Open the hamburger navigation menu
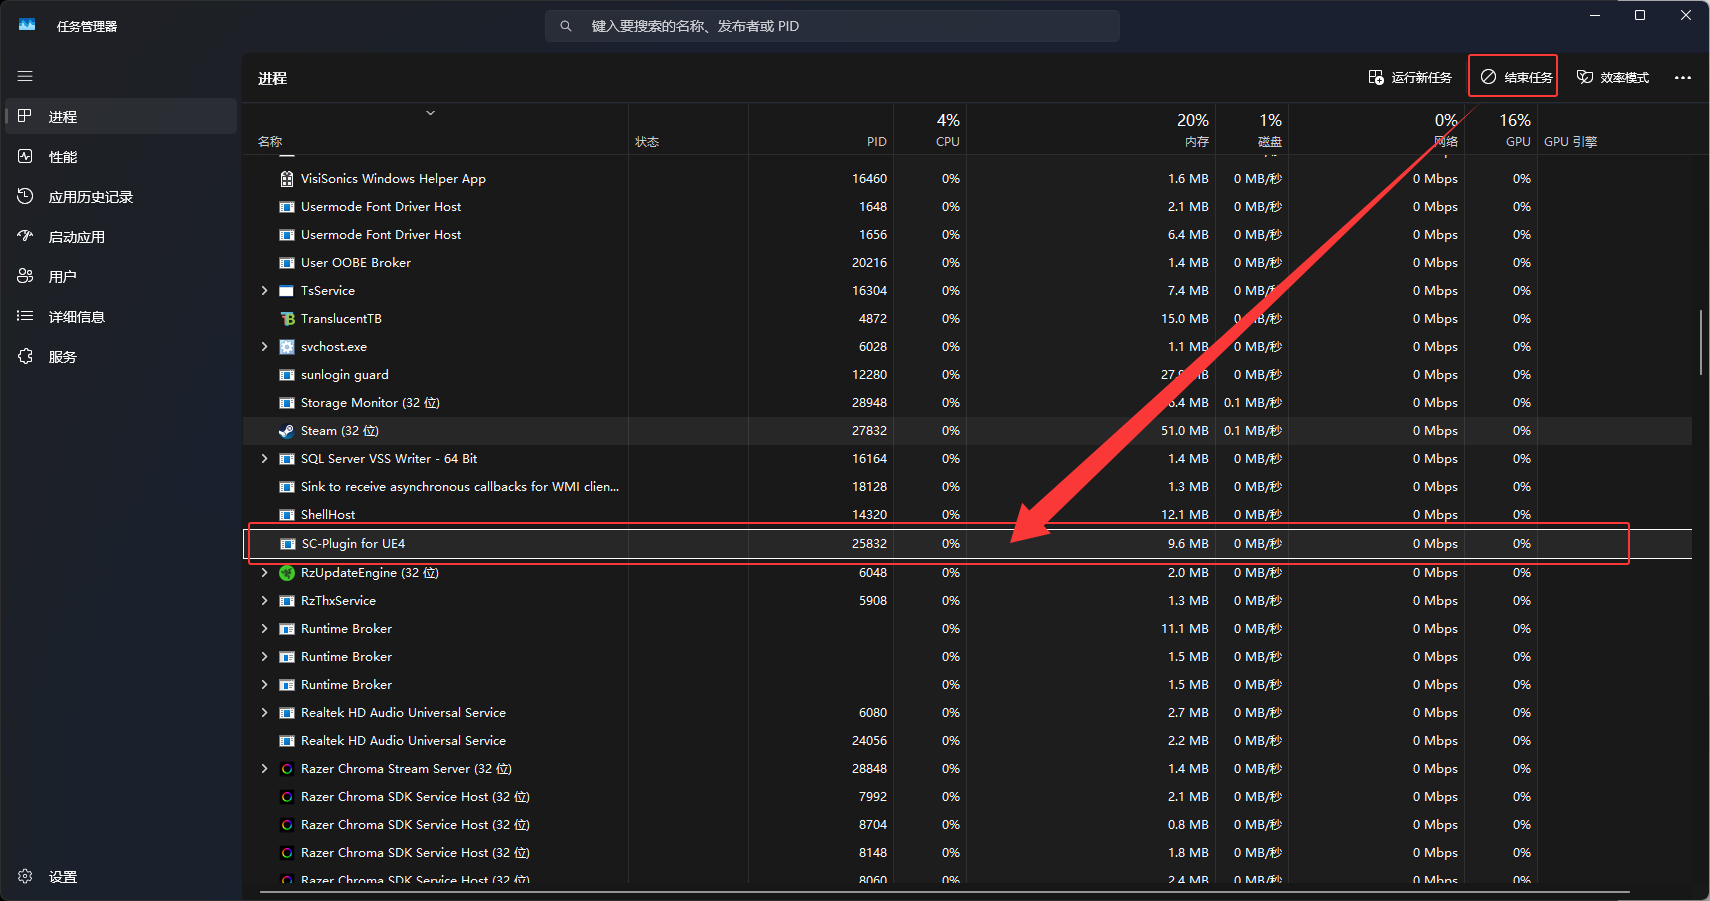The width and height of the screenshot is (1710, 901). click(25, 76)
